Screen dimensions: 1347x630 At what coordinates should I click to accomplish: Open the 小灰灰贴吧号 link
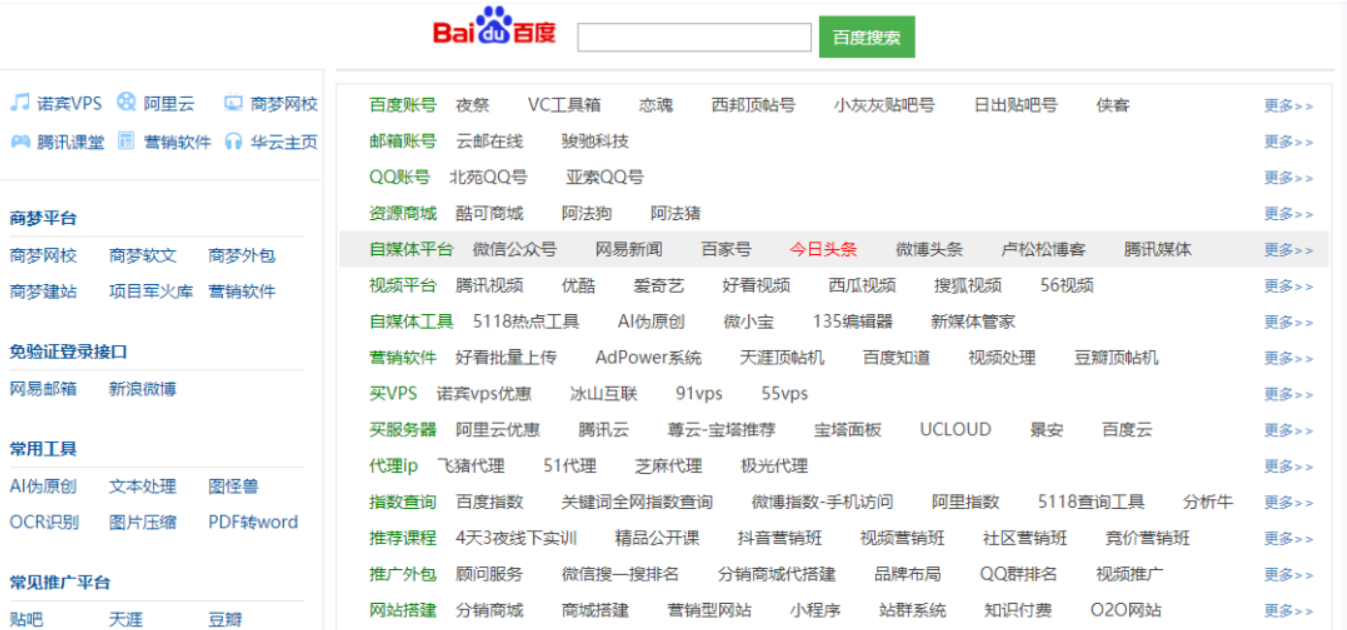[x=884, y=105]
